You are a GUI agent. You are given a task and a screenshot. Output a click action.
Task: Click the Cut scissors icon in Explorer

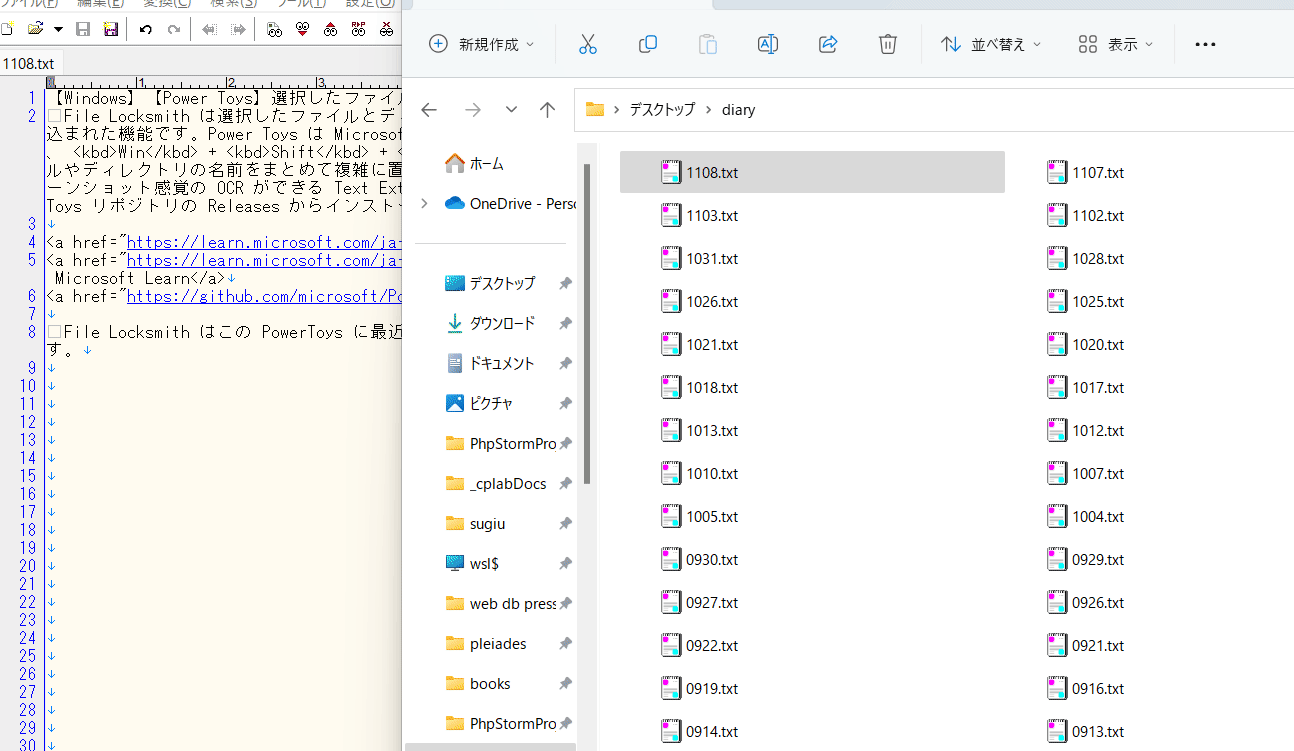tap(587, 44)
